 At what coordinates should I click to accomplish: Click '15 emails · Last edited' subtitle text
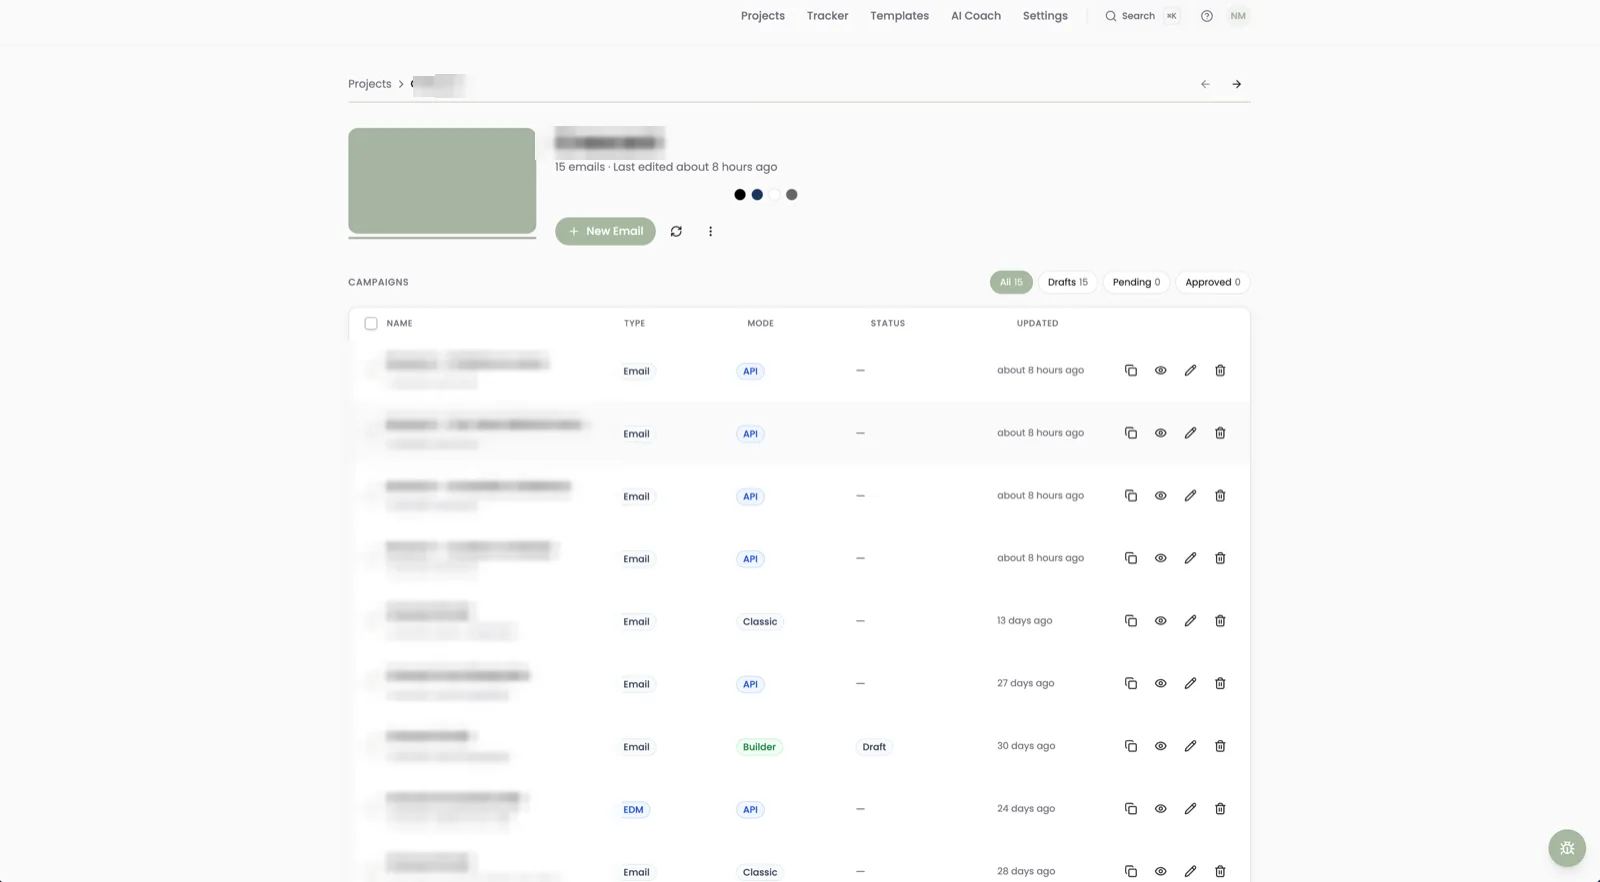coord(666,167)
